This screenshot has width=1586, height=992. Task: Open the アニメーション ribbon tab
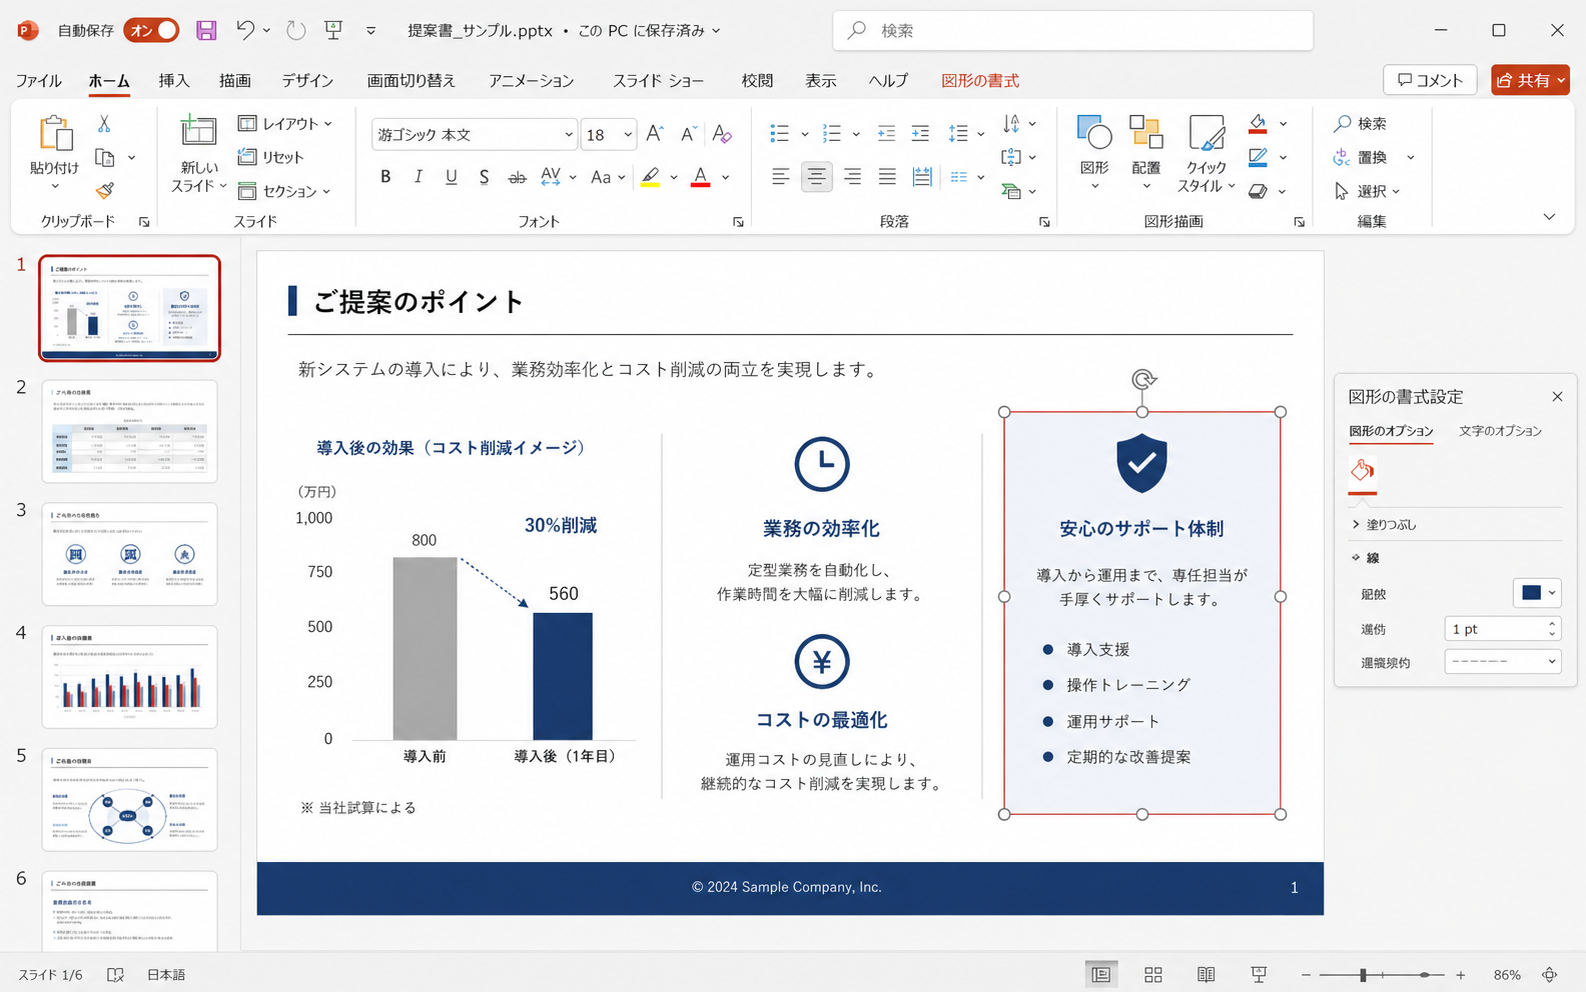pos(531,80)
